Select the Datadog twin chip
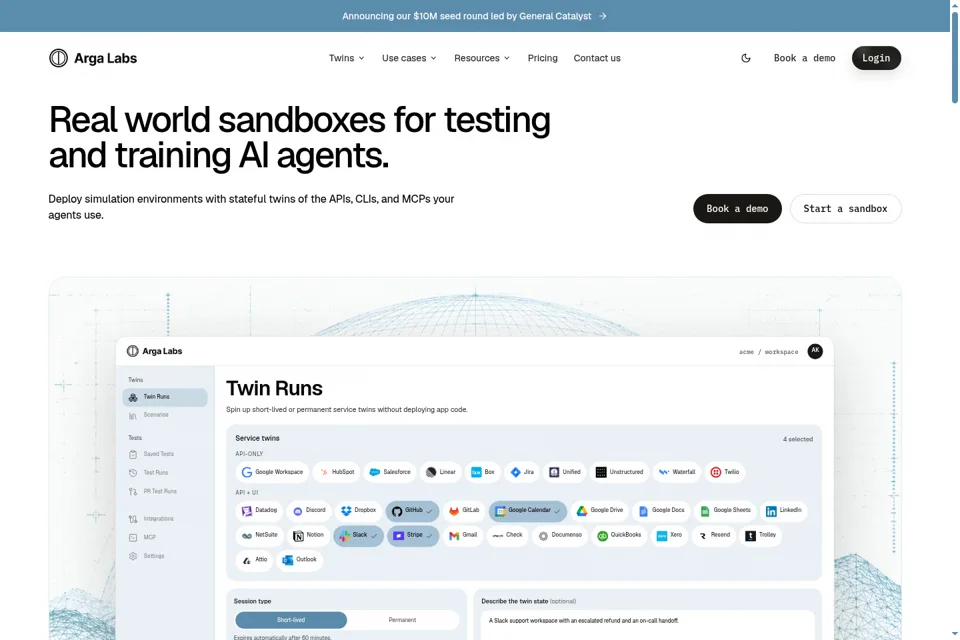The width and height of the screenshot is (960, 640). tap(259, 511)
